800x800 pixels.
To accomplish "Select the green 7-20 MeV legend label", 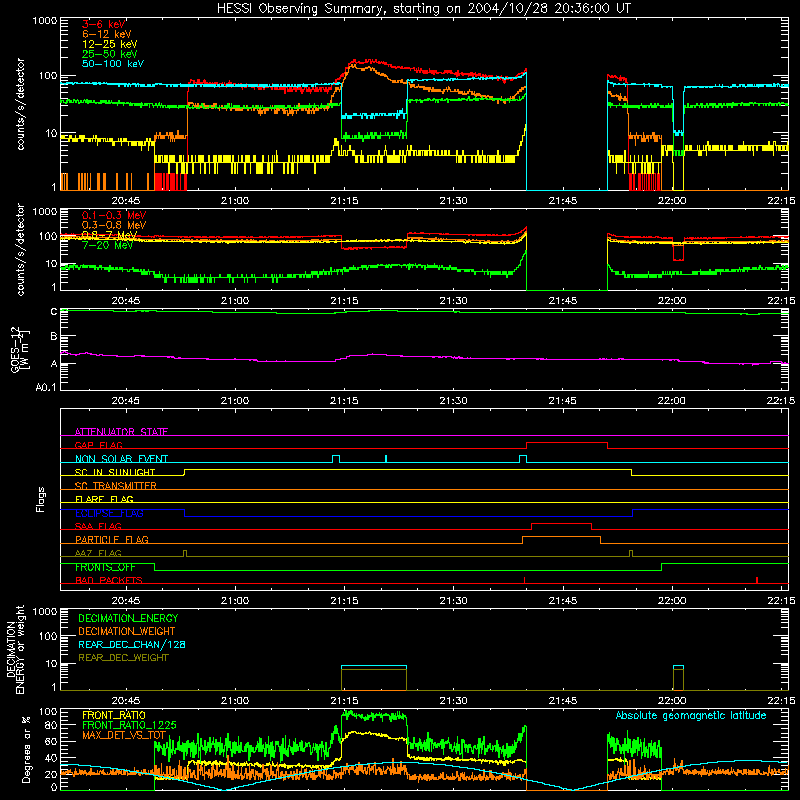I will tap(108, 245).
